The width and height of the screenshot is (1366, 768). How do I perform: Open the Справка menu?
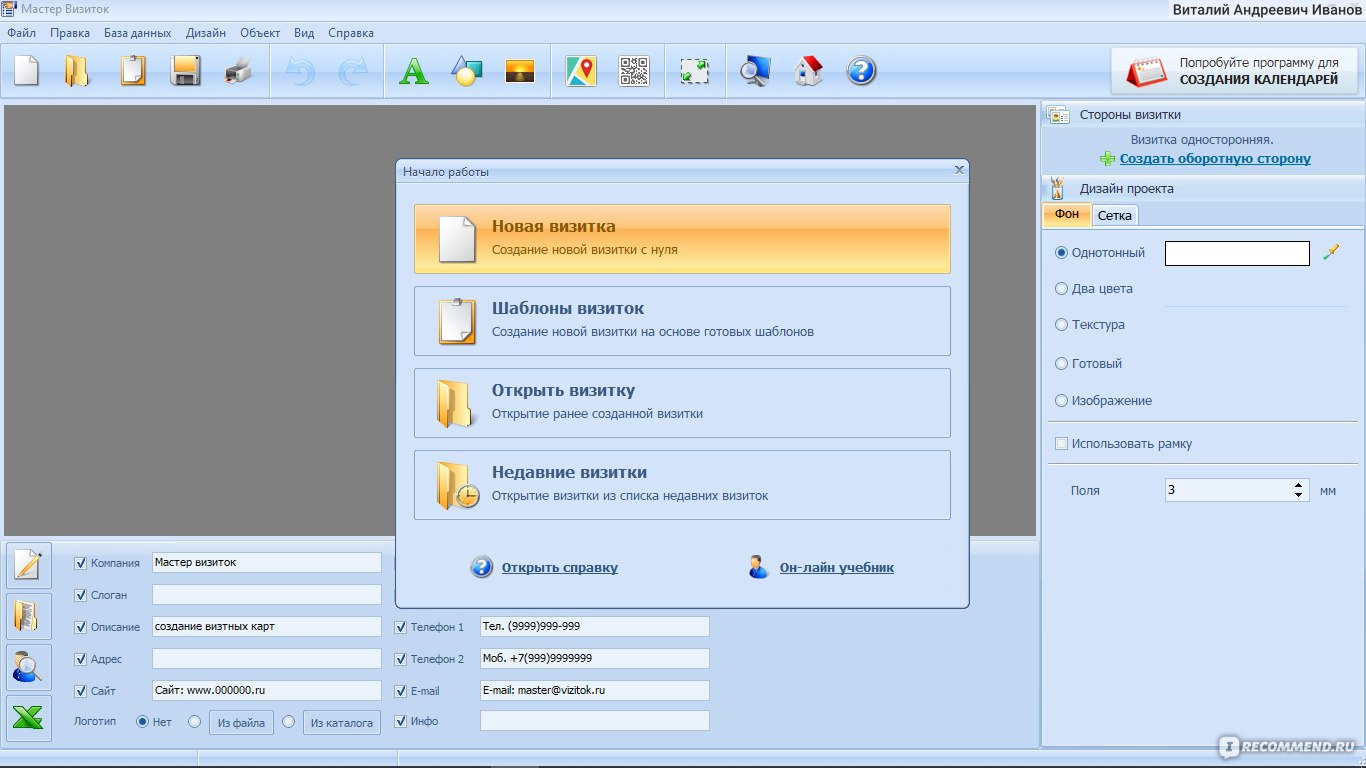click(x=351, y=33)
